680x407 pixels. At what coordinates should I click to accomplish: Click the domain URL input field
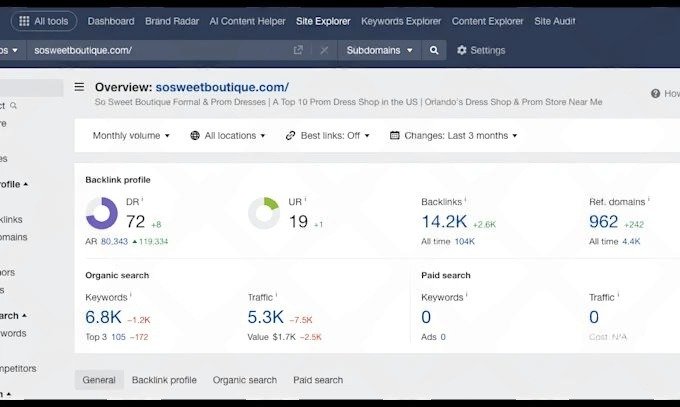(150, 50)
